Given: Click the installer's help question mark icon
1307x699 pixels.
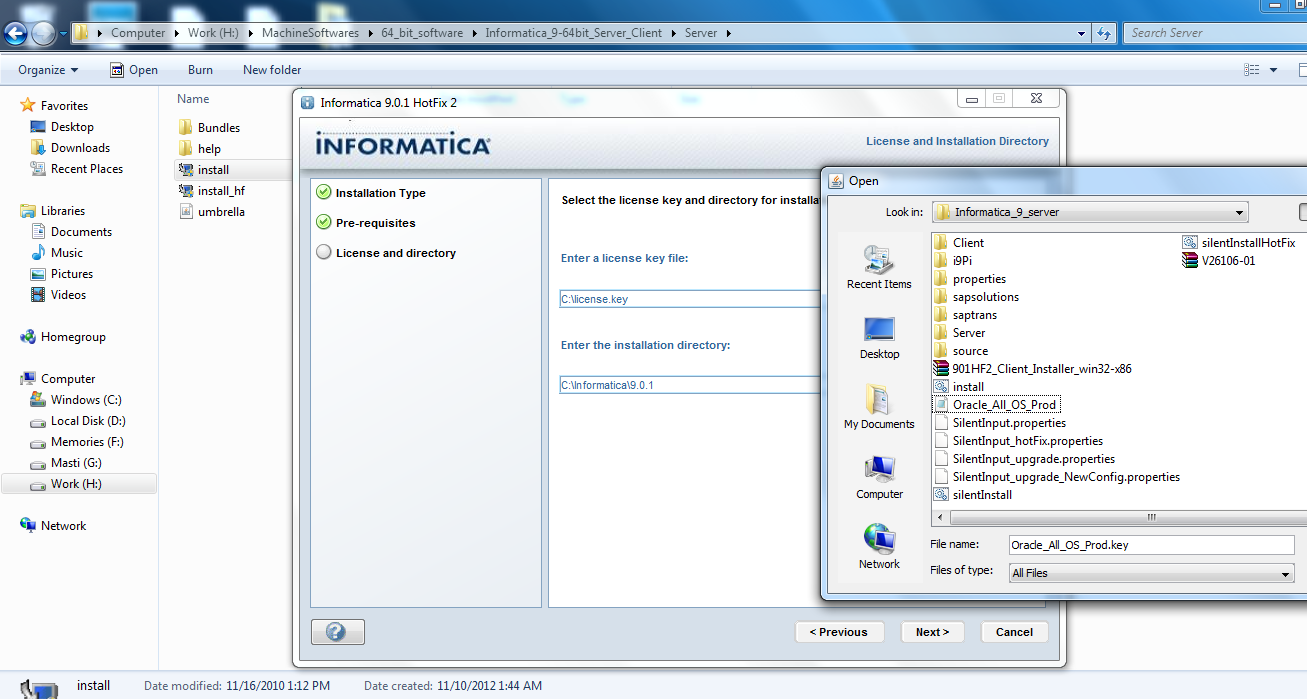Looking at the screenshot, I should click(x=337, y=631).
